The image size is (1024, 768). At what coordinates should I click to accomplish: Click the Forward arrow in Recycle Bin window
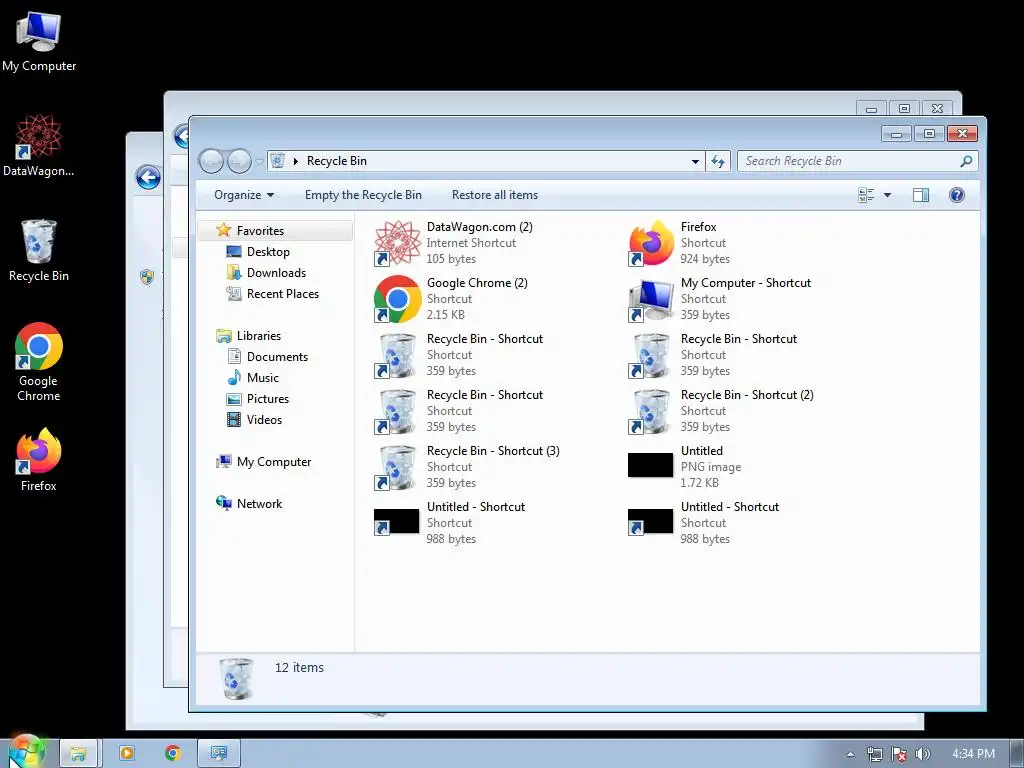click(239, 161)
